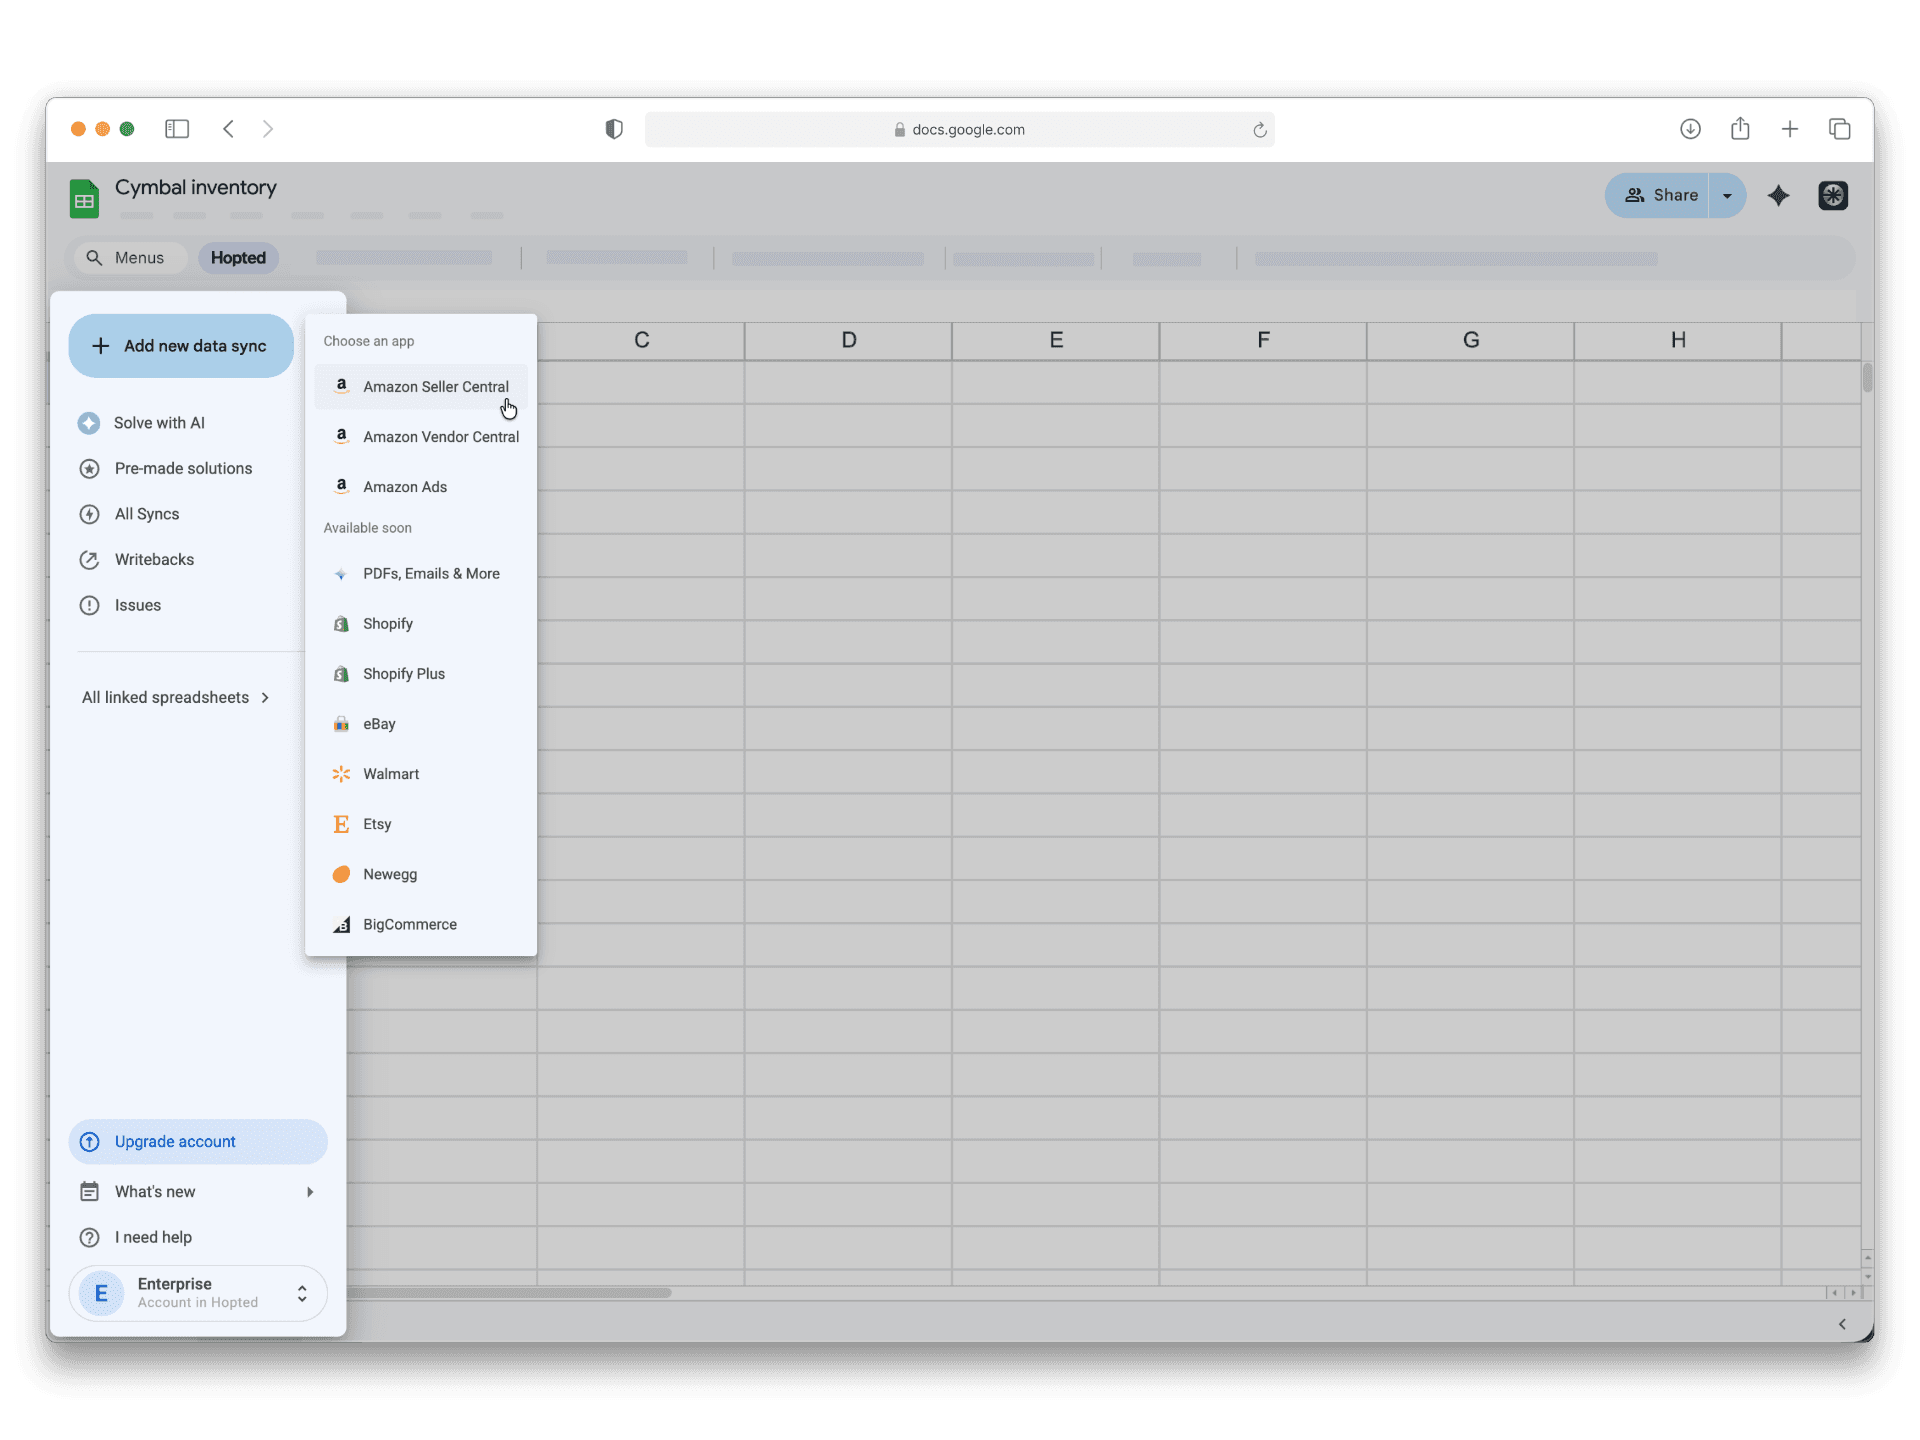Click the Google Sheets home icon

coord(84,197)
